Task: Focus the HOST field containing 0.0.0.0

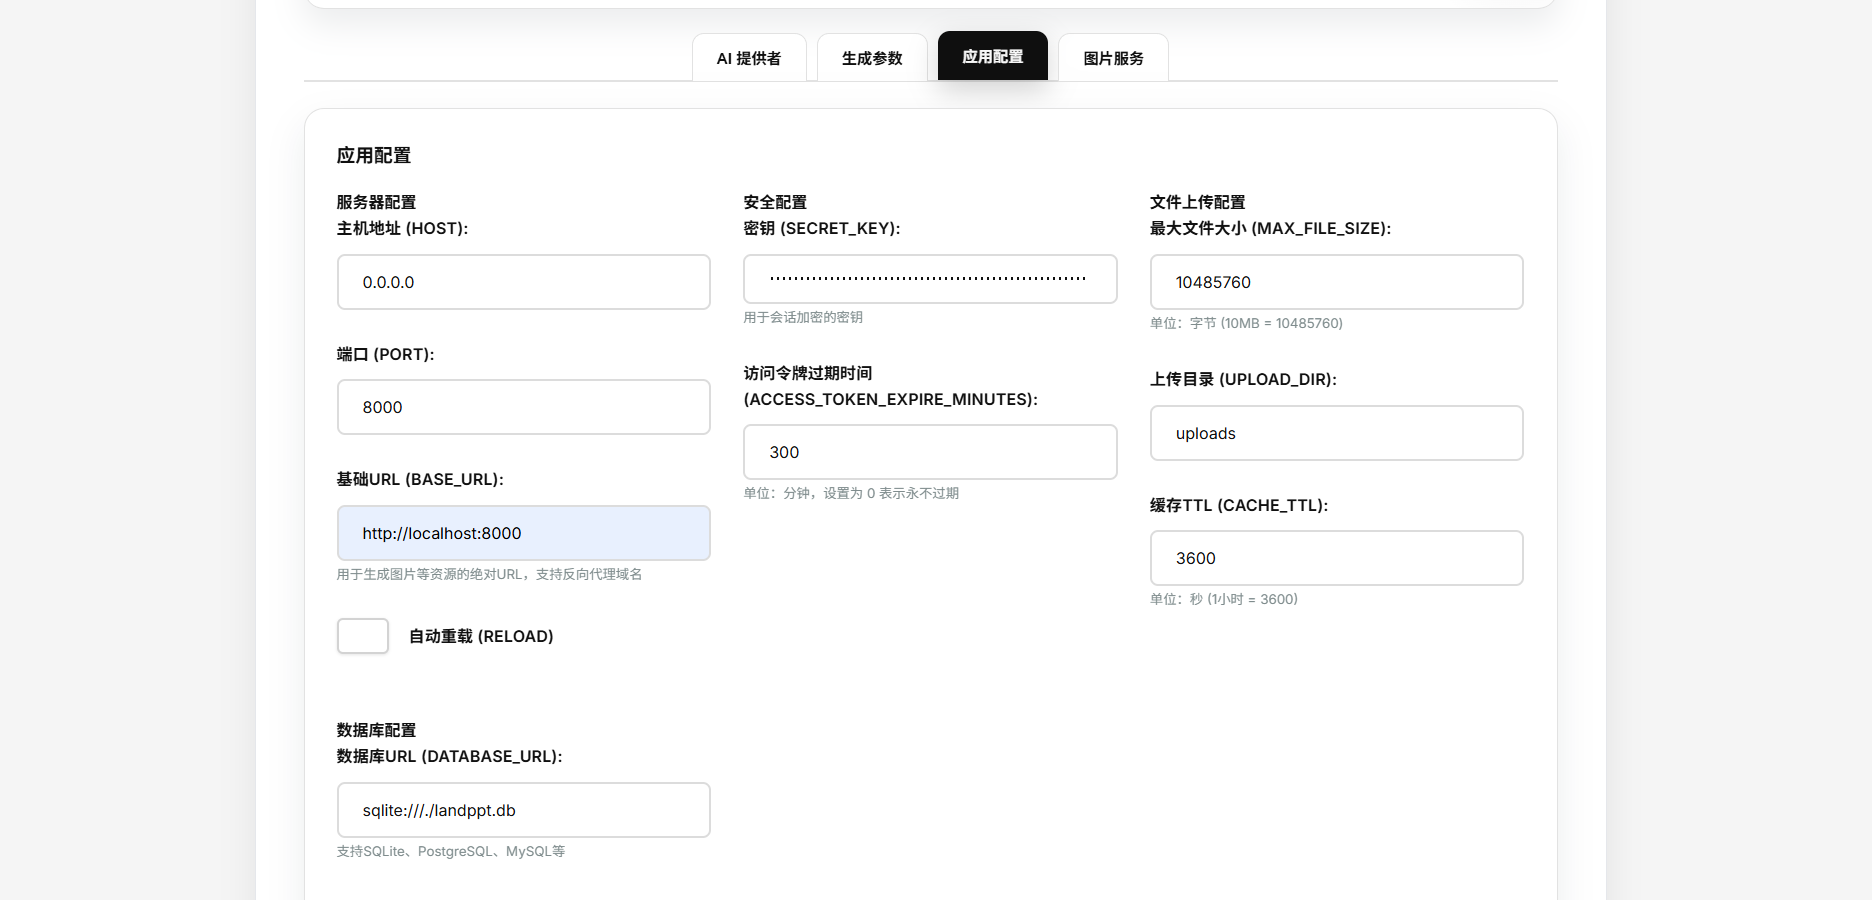Action: coord(523,282)
